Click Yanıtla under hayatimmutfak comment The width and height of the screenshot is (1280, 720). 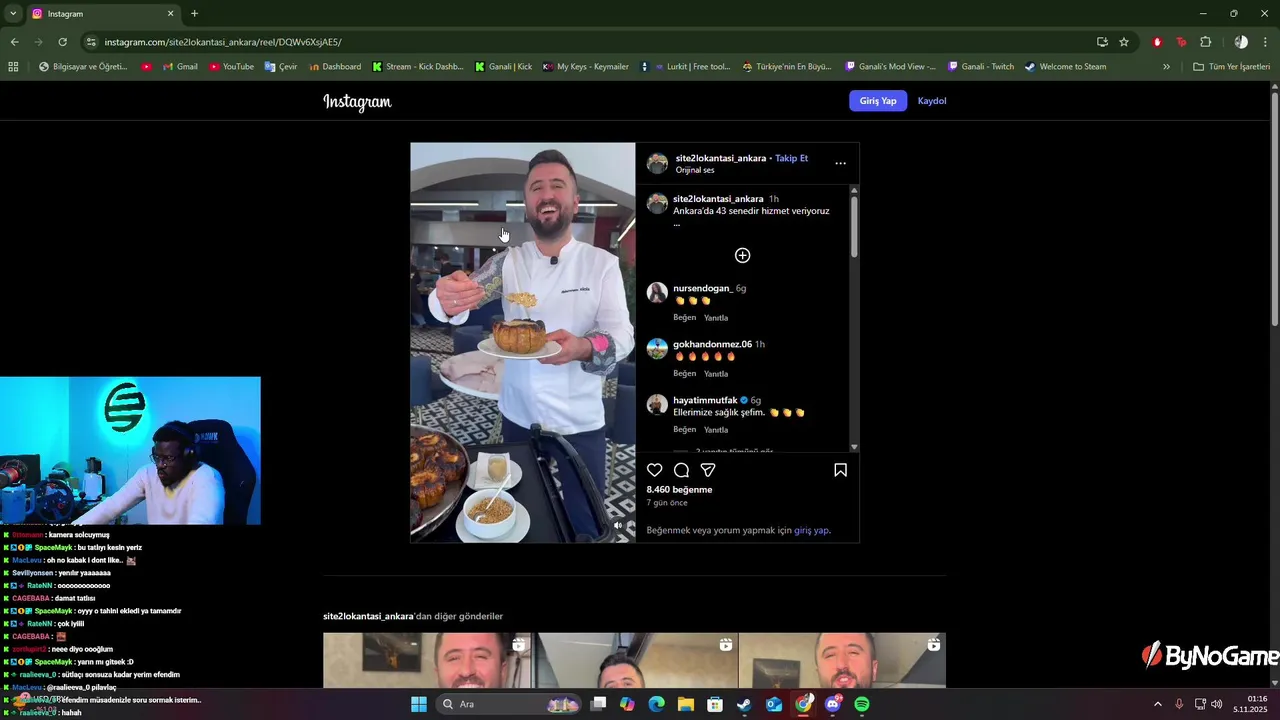point(716,429)
